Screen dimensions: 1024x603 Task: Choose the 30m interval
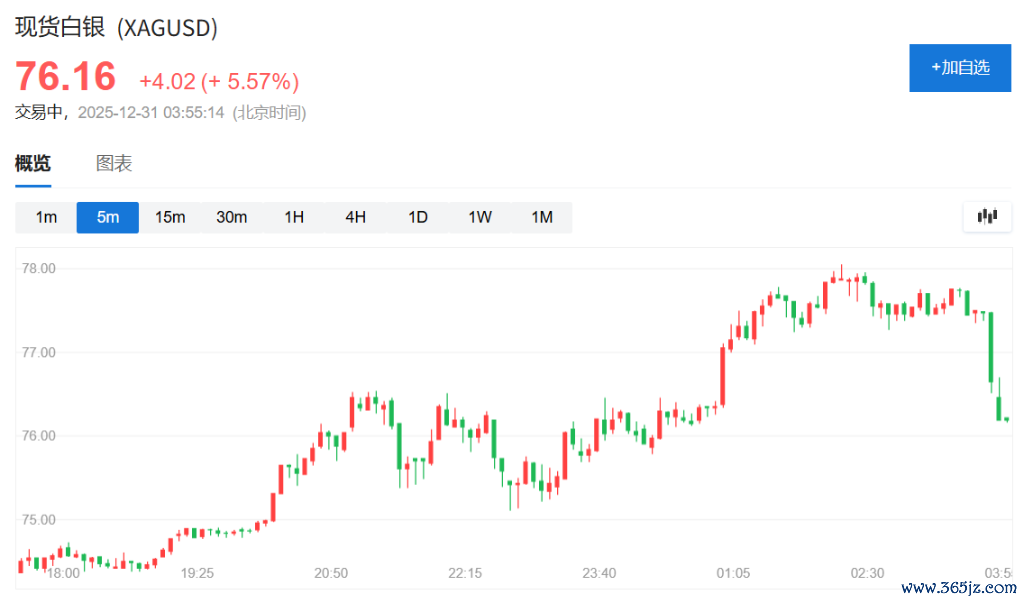coord(232,217)
